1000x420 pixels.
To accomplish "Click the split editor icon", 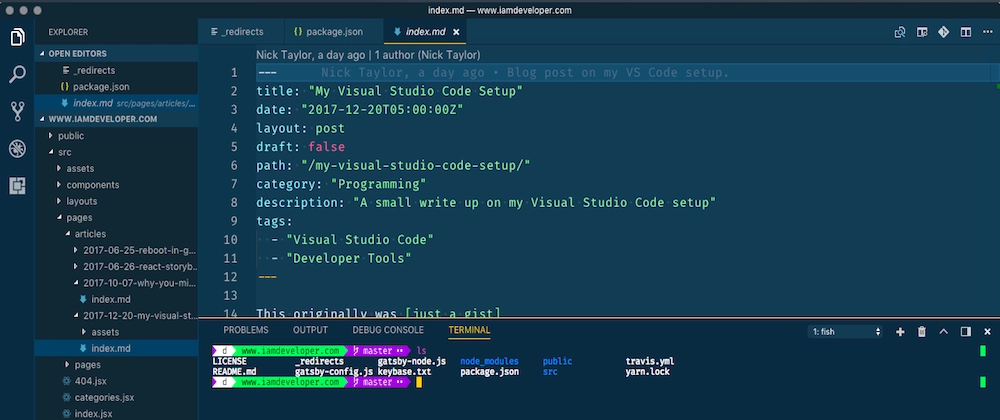I will [964, 32].
